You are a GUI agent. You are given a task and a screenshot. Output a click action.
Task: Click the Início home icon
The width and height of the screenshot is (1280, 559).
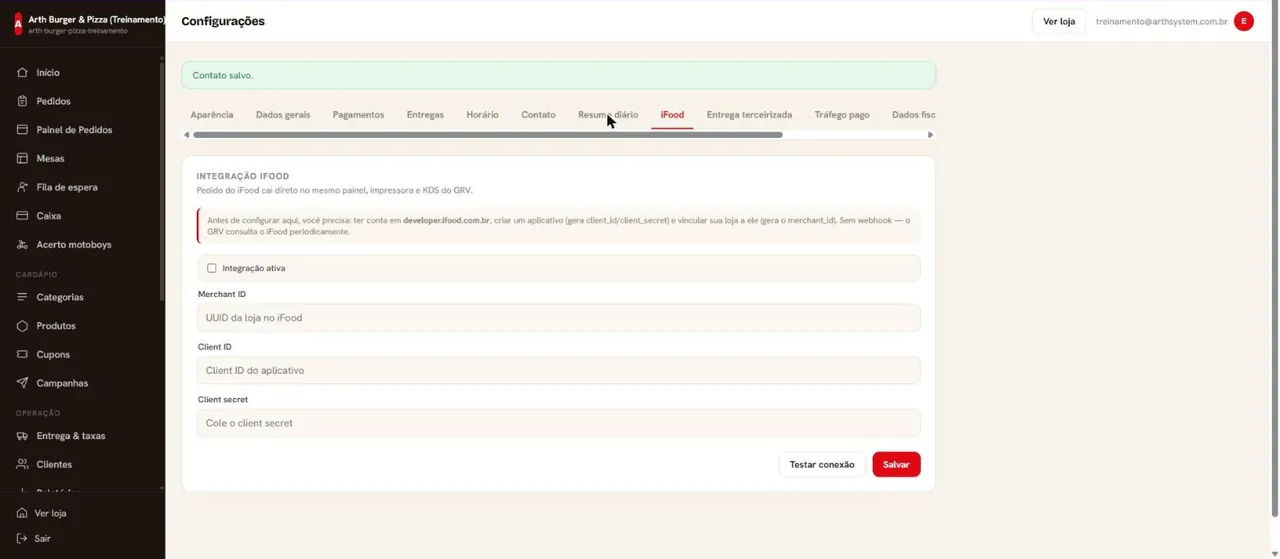point(22,73)
